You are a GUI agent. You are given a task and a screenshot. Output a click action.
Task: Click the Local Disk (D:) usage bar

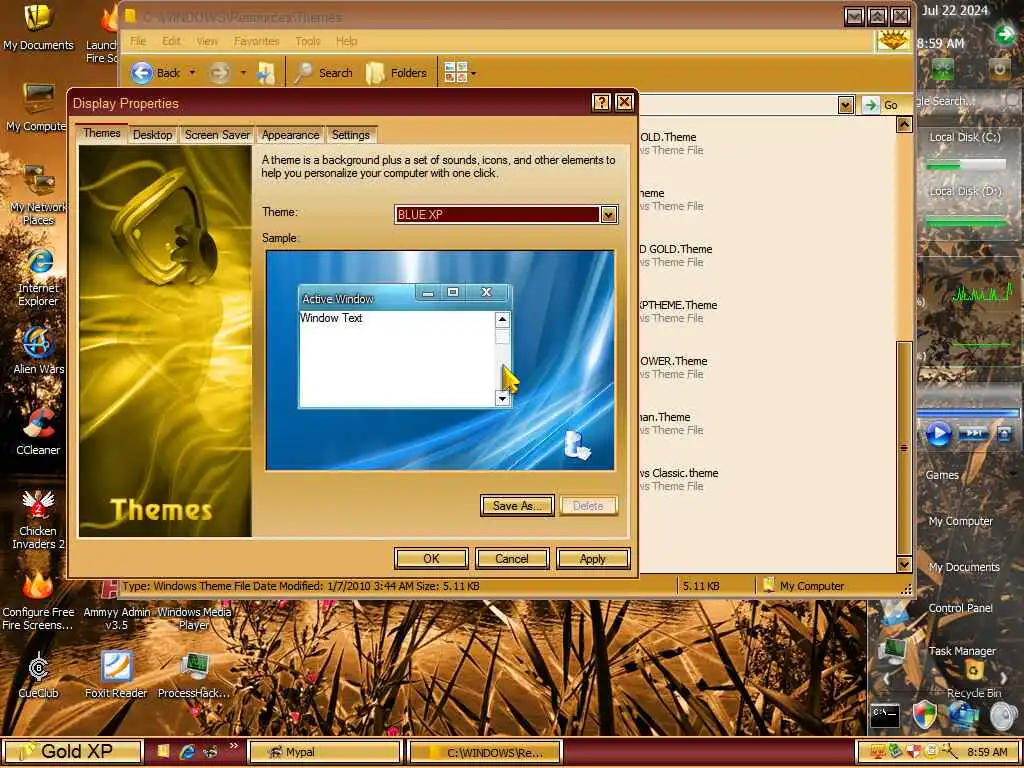tap(966, 220)
